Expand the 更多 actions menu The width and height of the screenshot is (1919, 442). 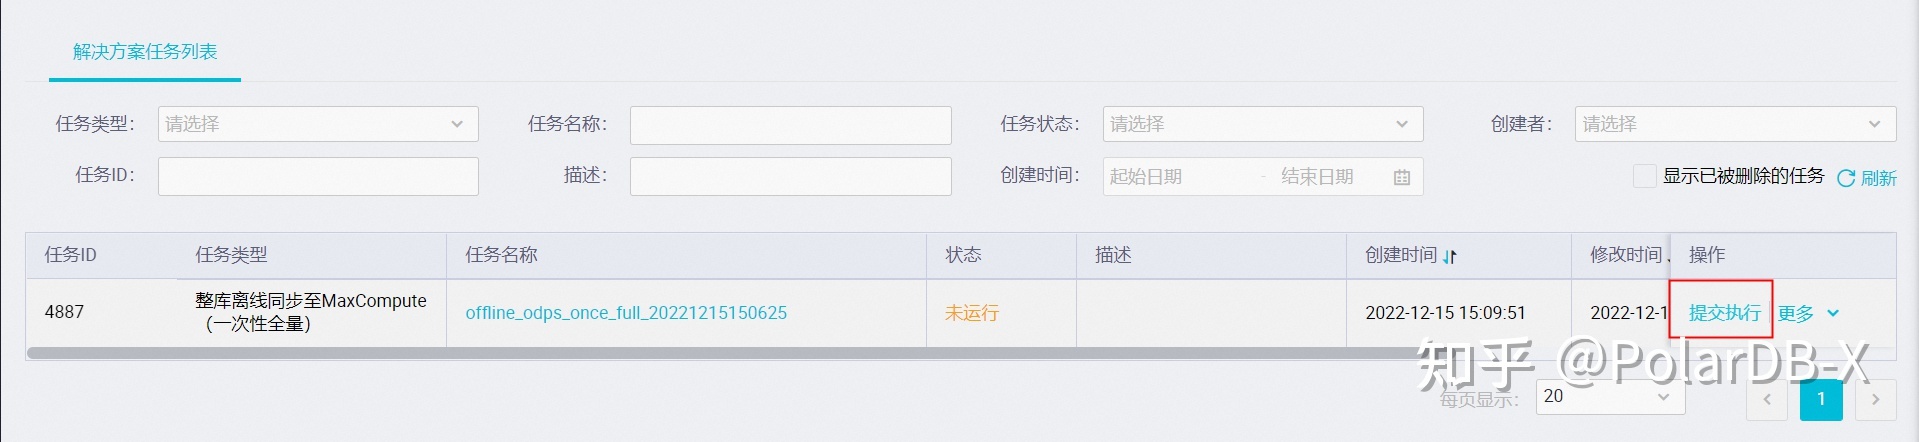[1808, 313]
